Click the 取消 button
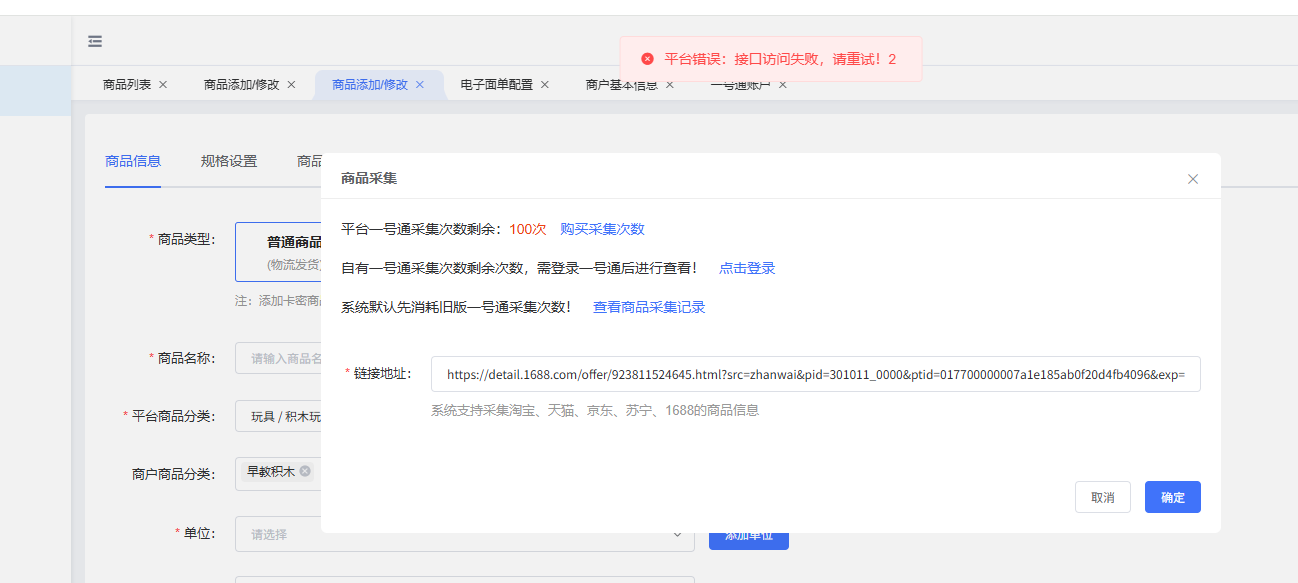Image resolution: width=1298 pixels, height=583 pixels. pos(1102,497)
